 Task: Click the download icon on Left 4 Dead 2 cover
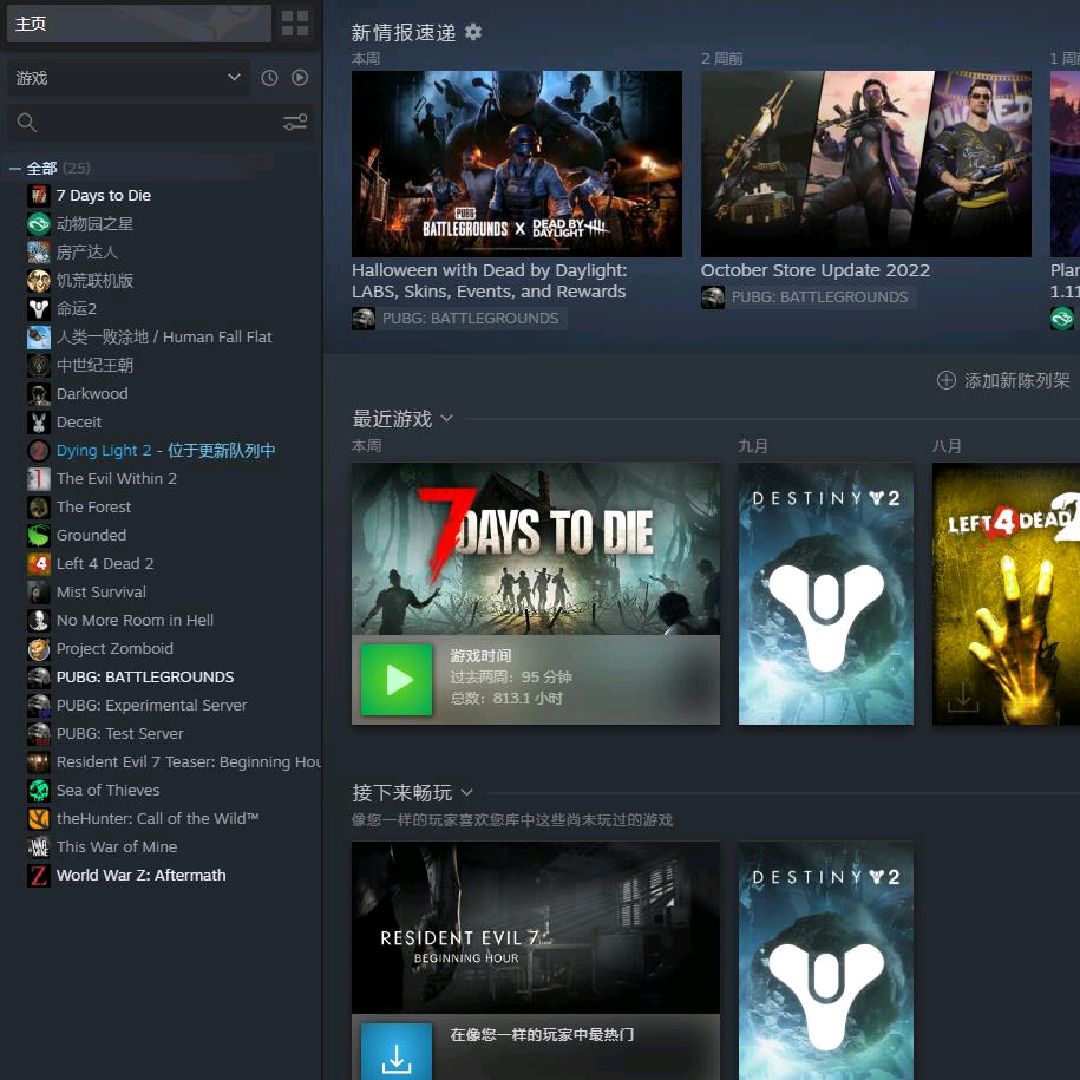pos(963,698)
